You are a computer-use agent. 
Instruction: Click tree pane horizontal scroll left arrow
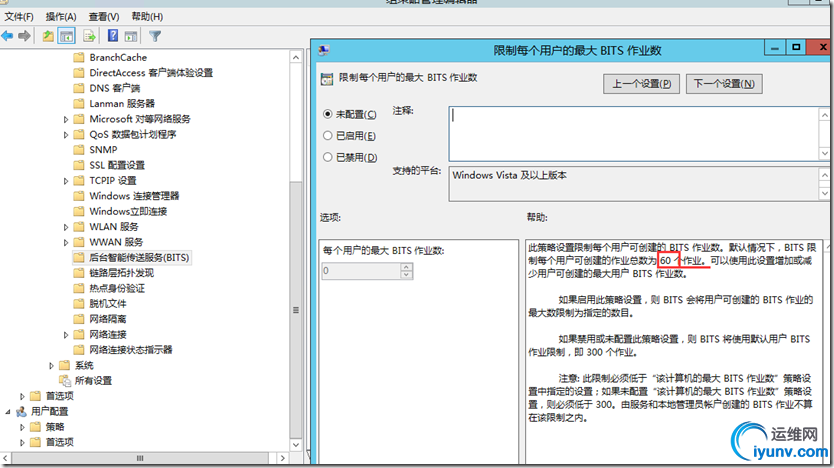(x=5, y=458)
